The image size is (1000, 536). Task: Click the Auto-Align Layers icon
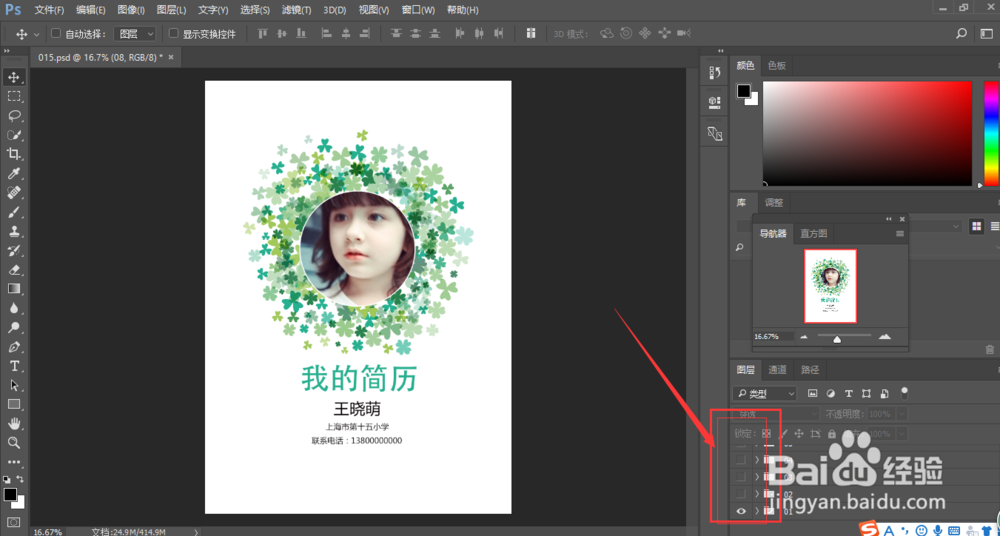click(531, 33)
